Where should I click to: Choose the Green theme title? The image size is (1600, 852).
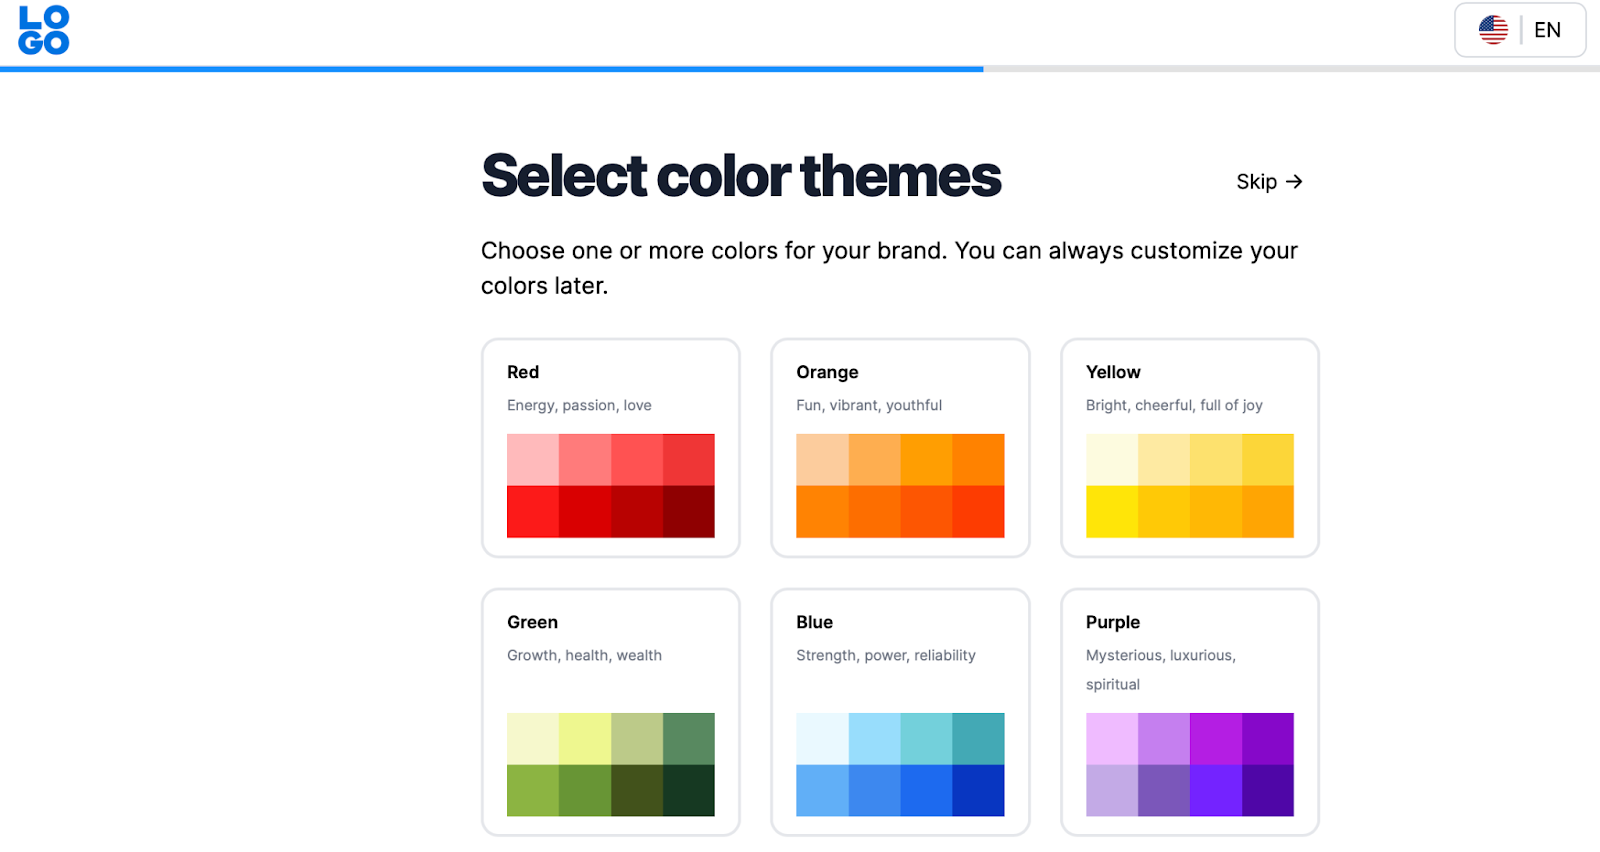(x=532, y=622)
